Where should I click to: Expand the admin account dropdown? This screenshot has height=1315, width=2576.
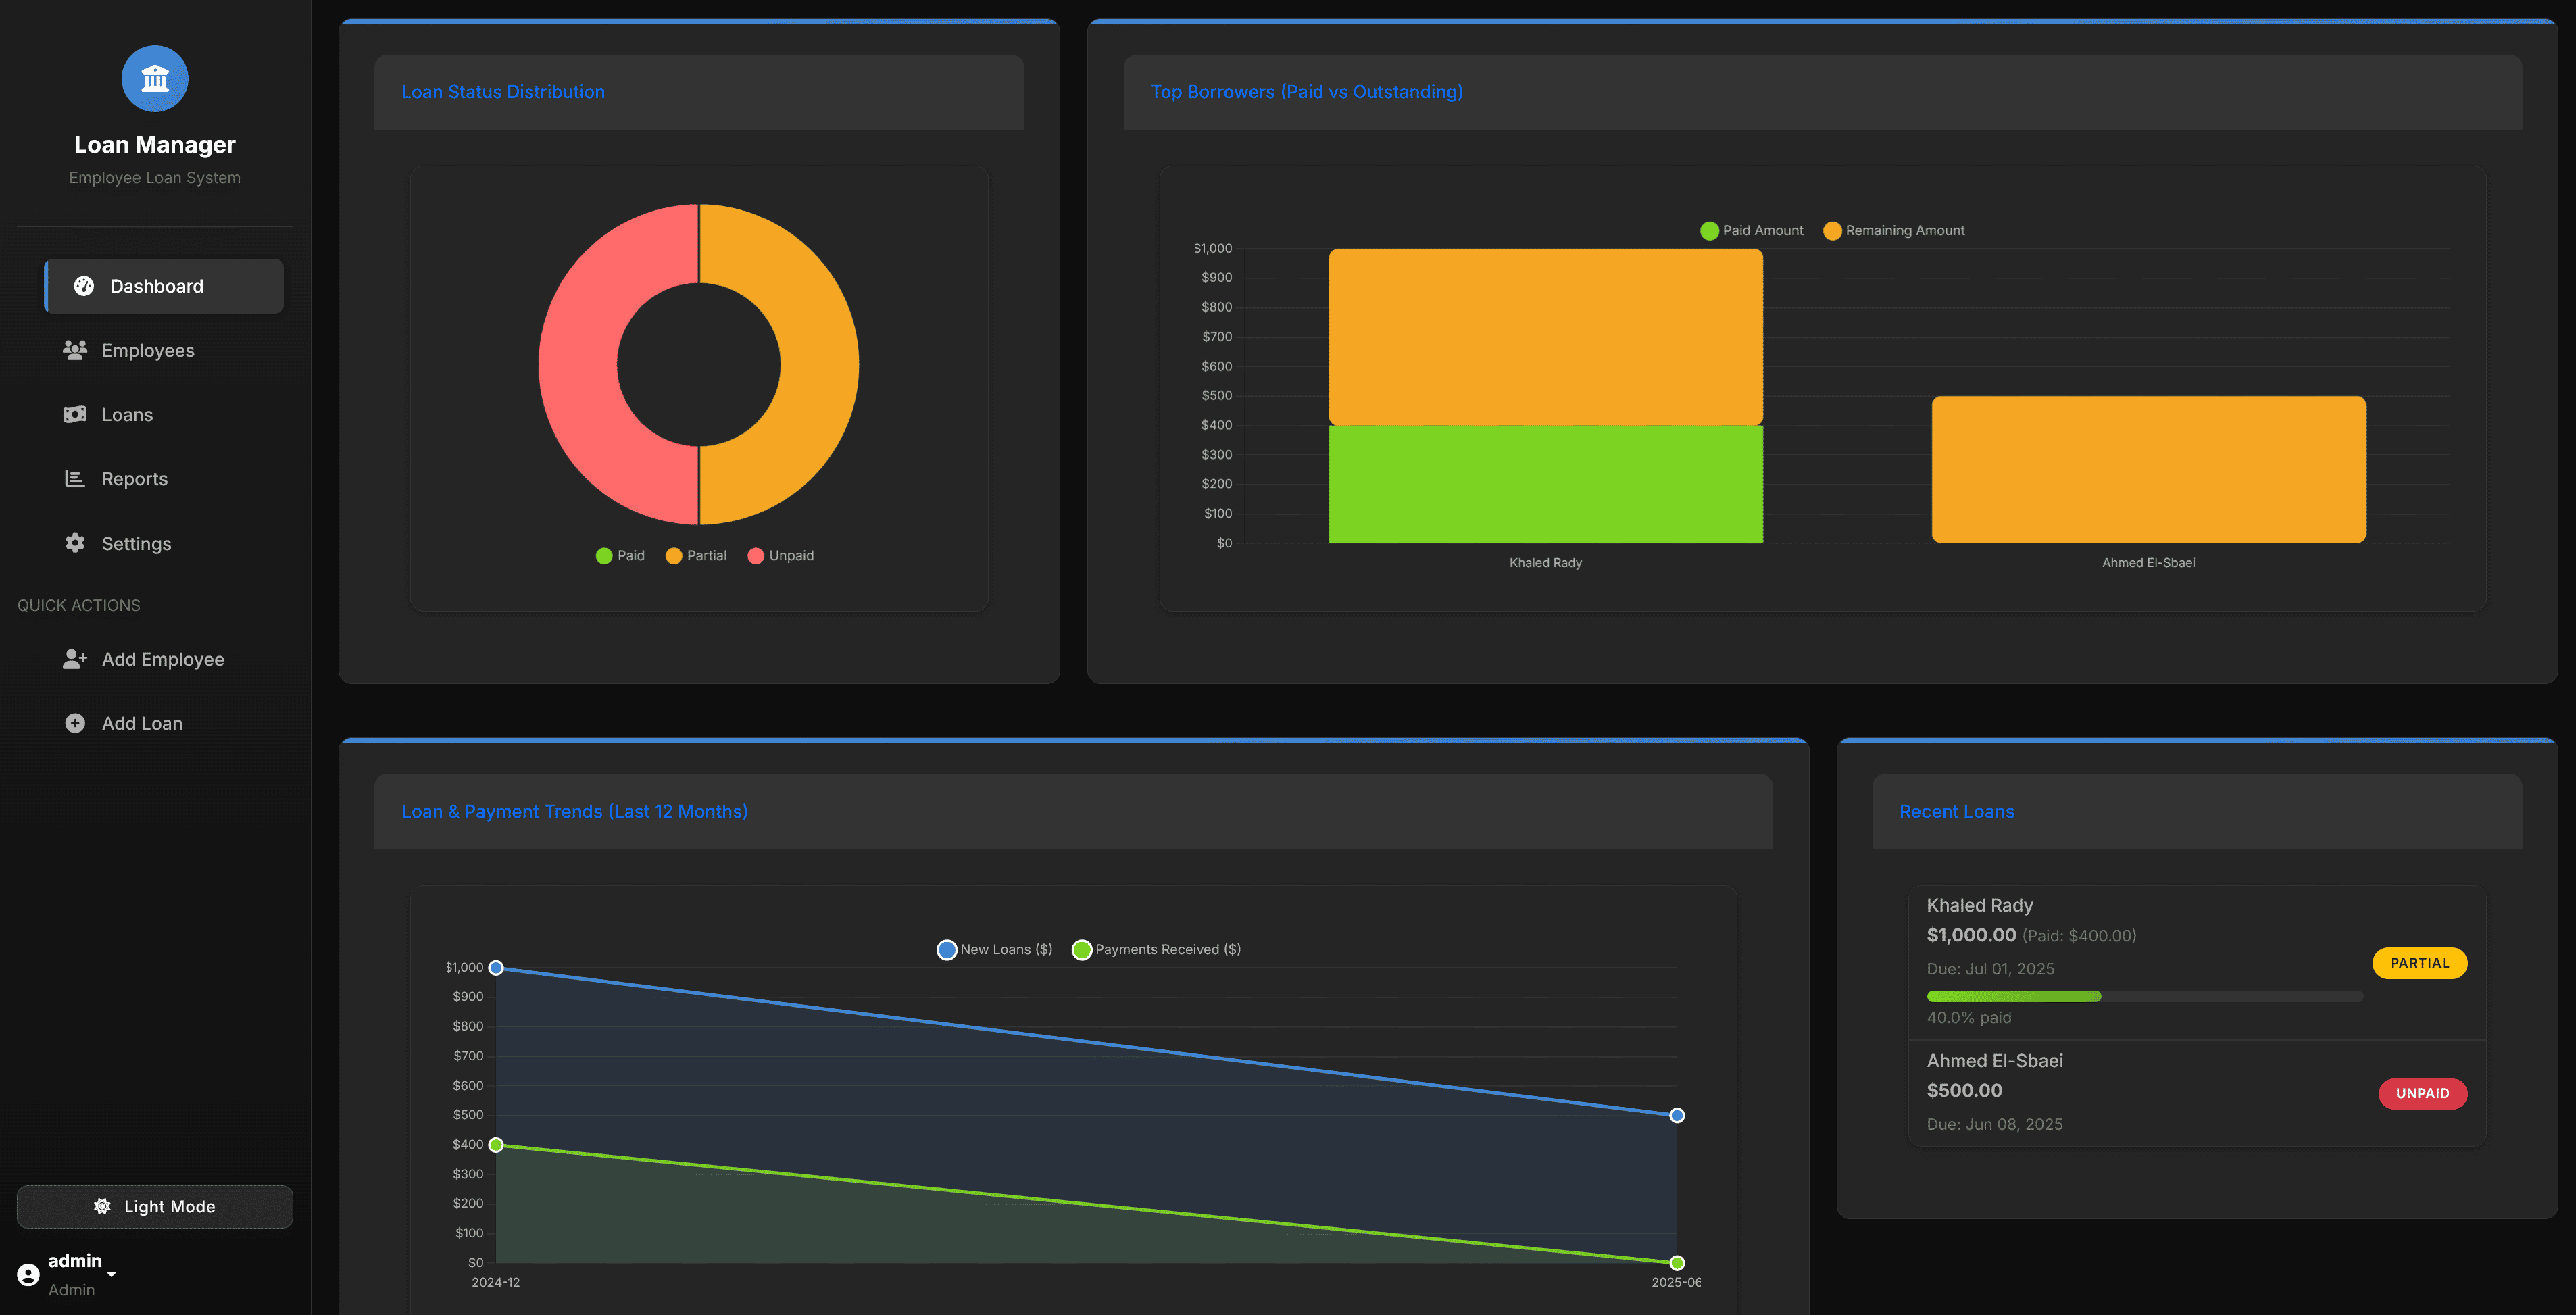111,1273
